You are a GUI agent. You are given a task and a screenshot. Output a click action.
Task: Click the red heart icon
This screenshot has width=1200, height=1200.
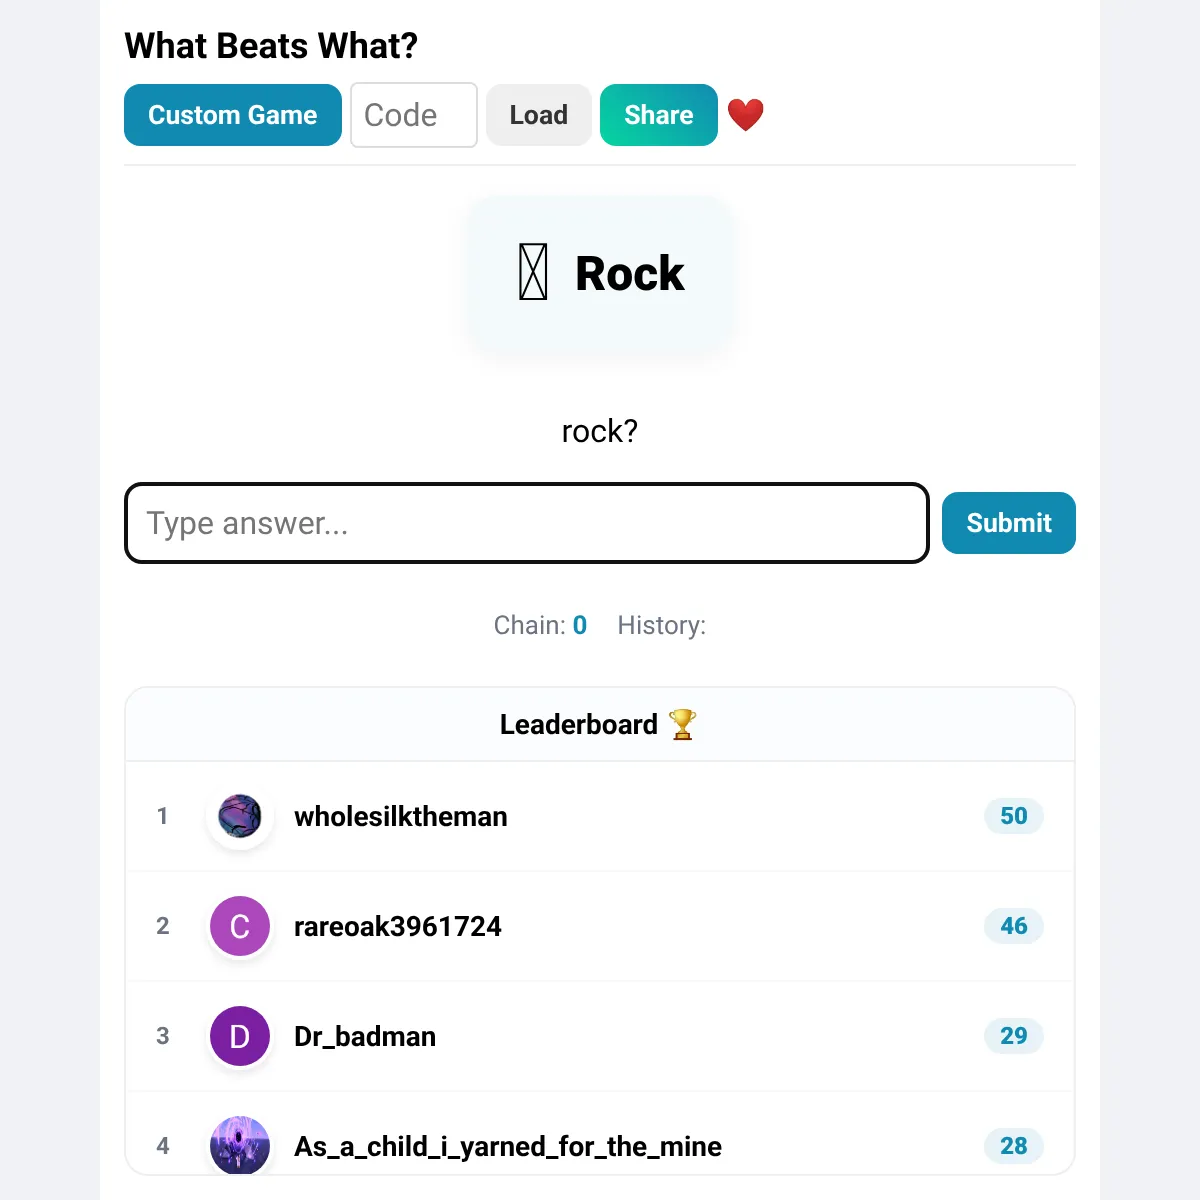click(x=745, y=115)
